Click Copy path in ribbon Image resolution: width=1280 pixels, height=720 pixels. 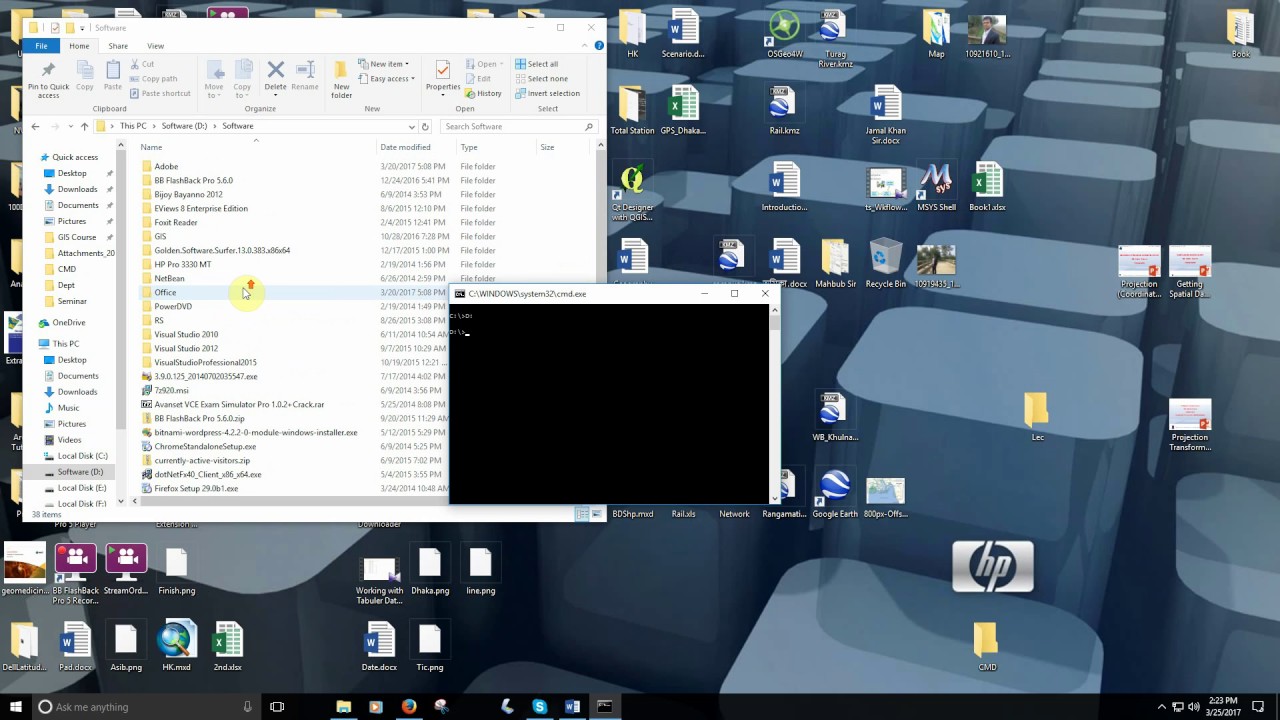tap(153, 78)
